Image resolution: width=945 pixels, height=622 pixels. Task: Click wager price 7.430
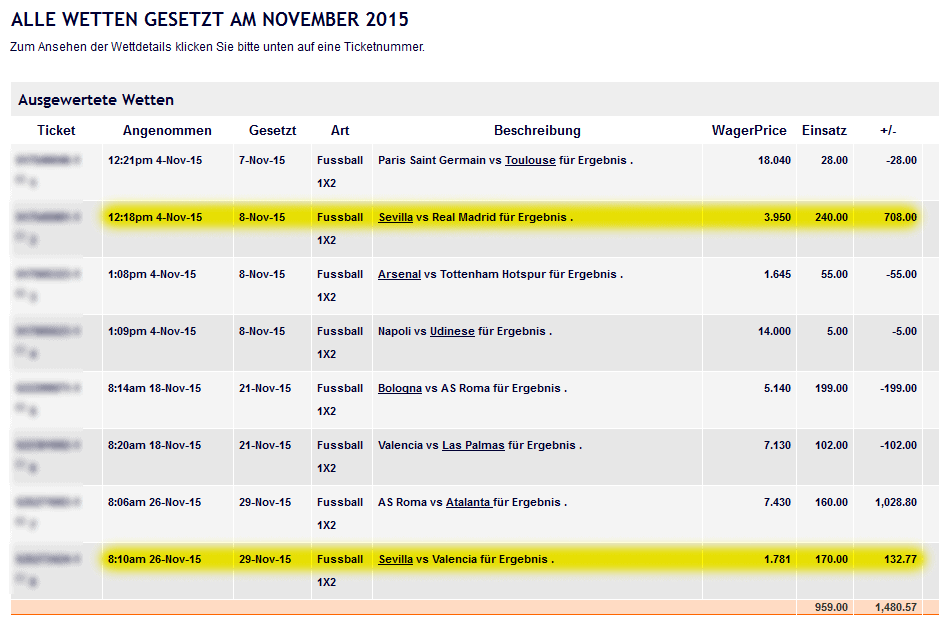coord(777,503)
